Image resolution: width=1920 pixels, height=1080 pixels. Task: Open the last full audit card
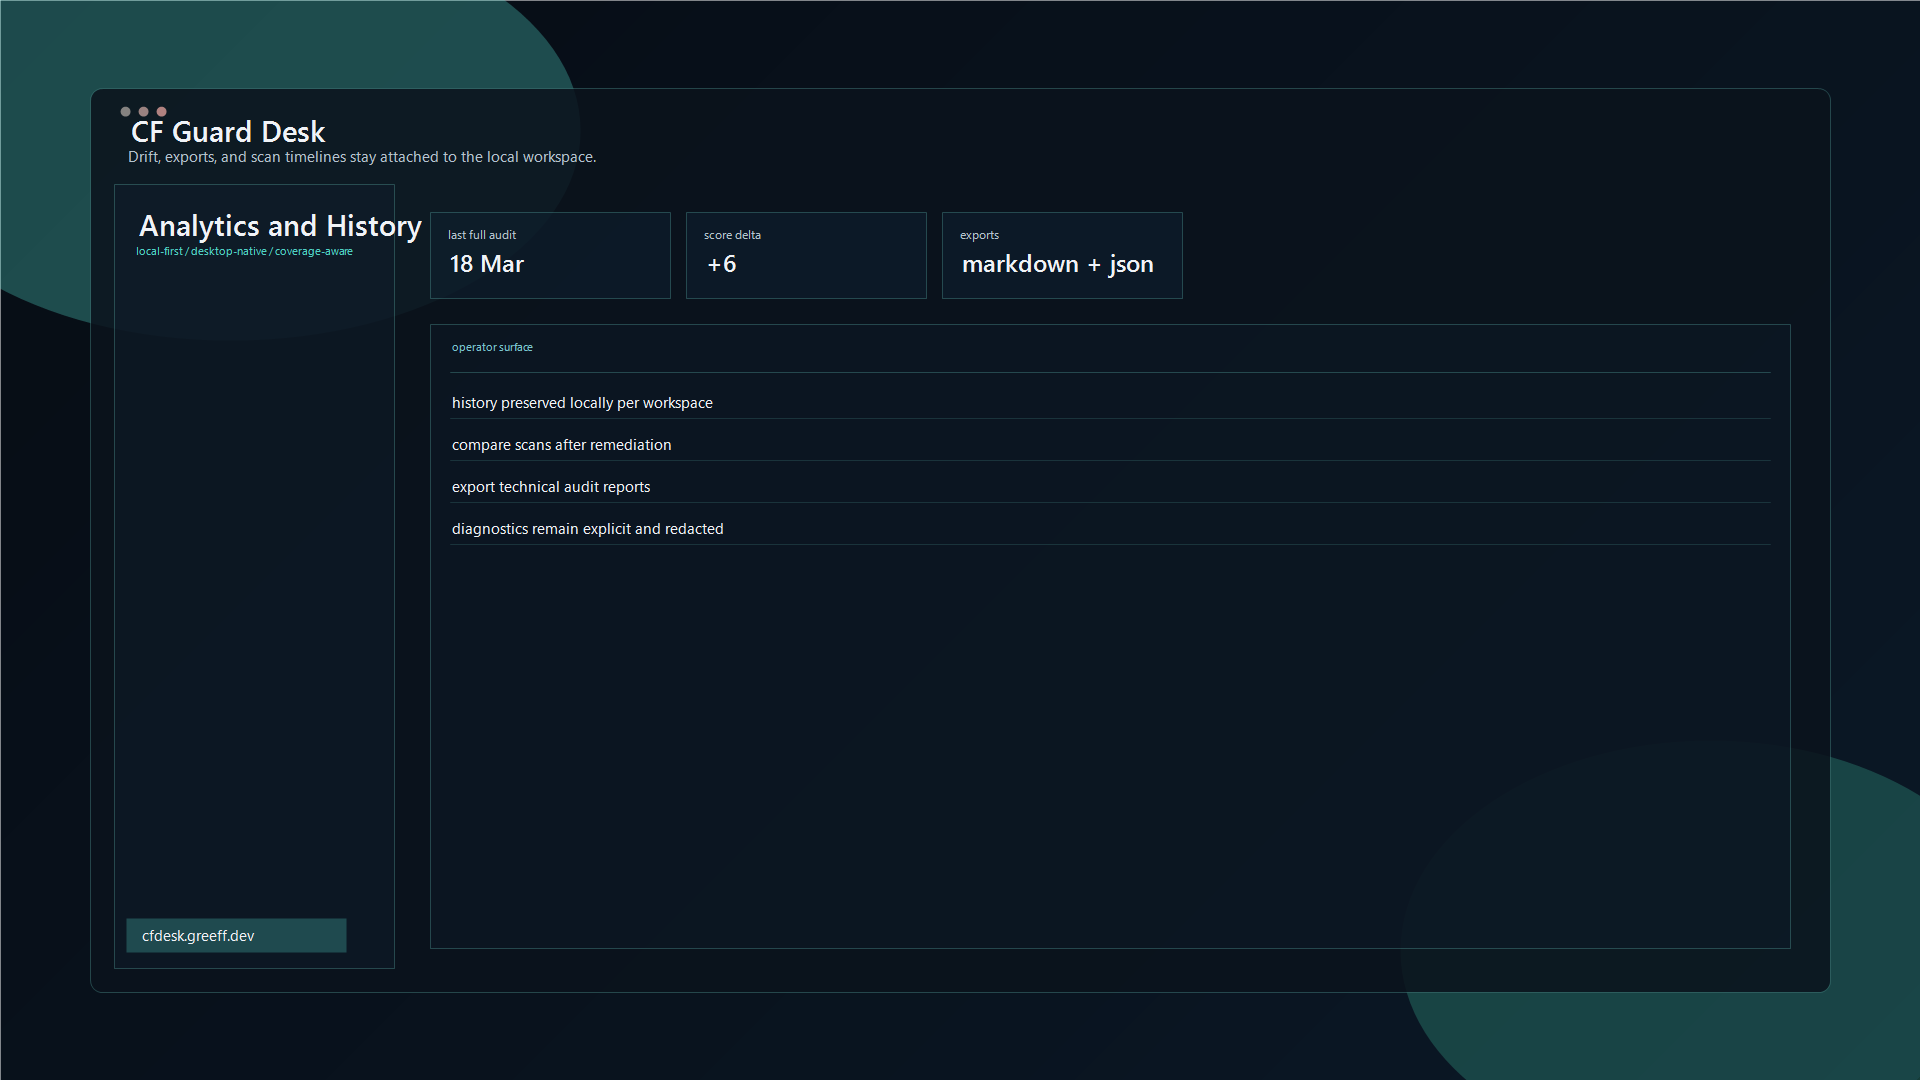550,255
